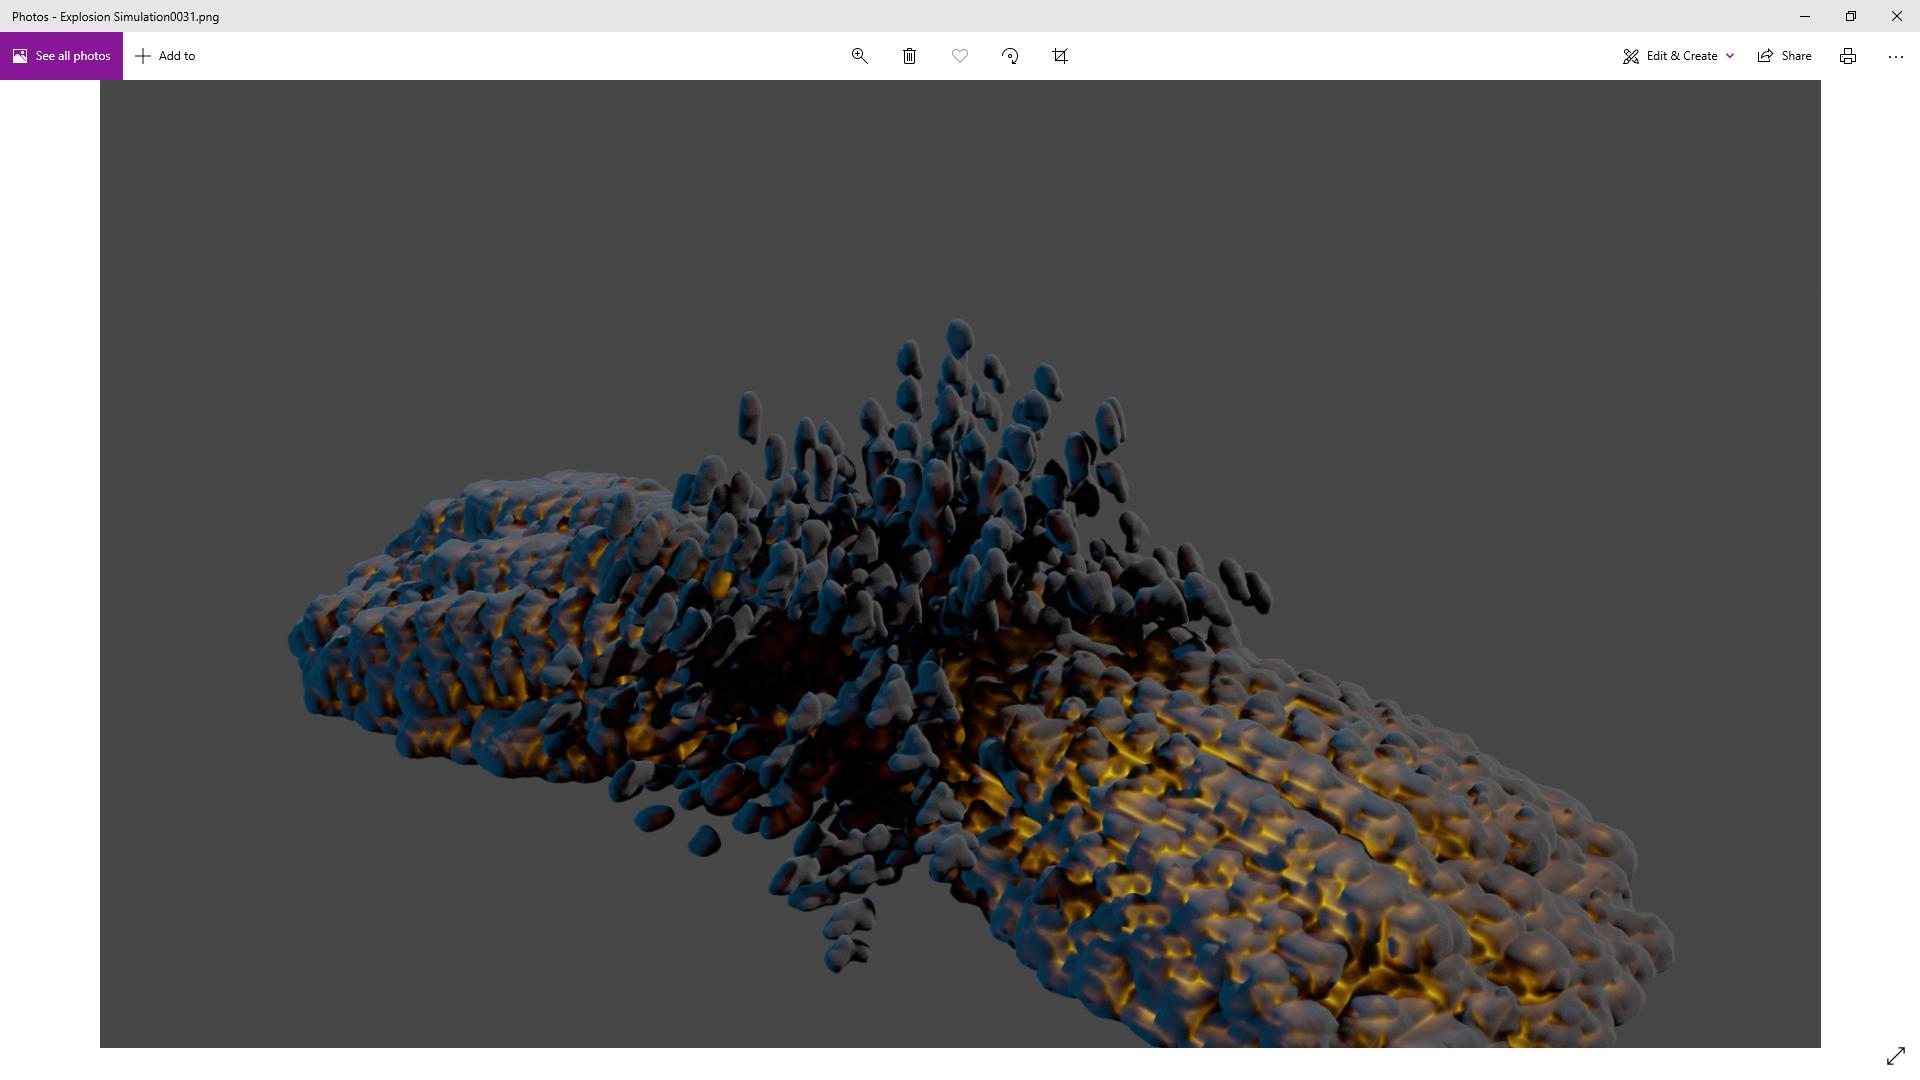Open the crop tool
The image size is (1920, 1080).
(x=1060, y=56)
